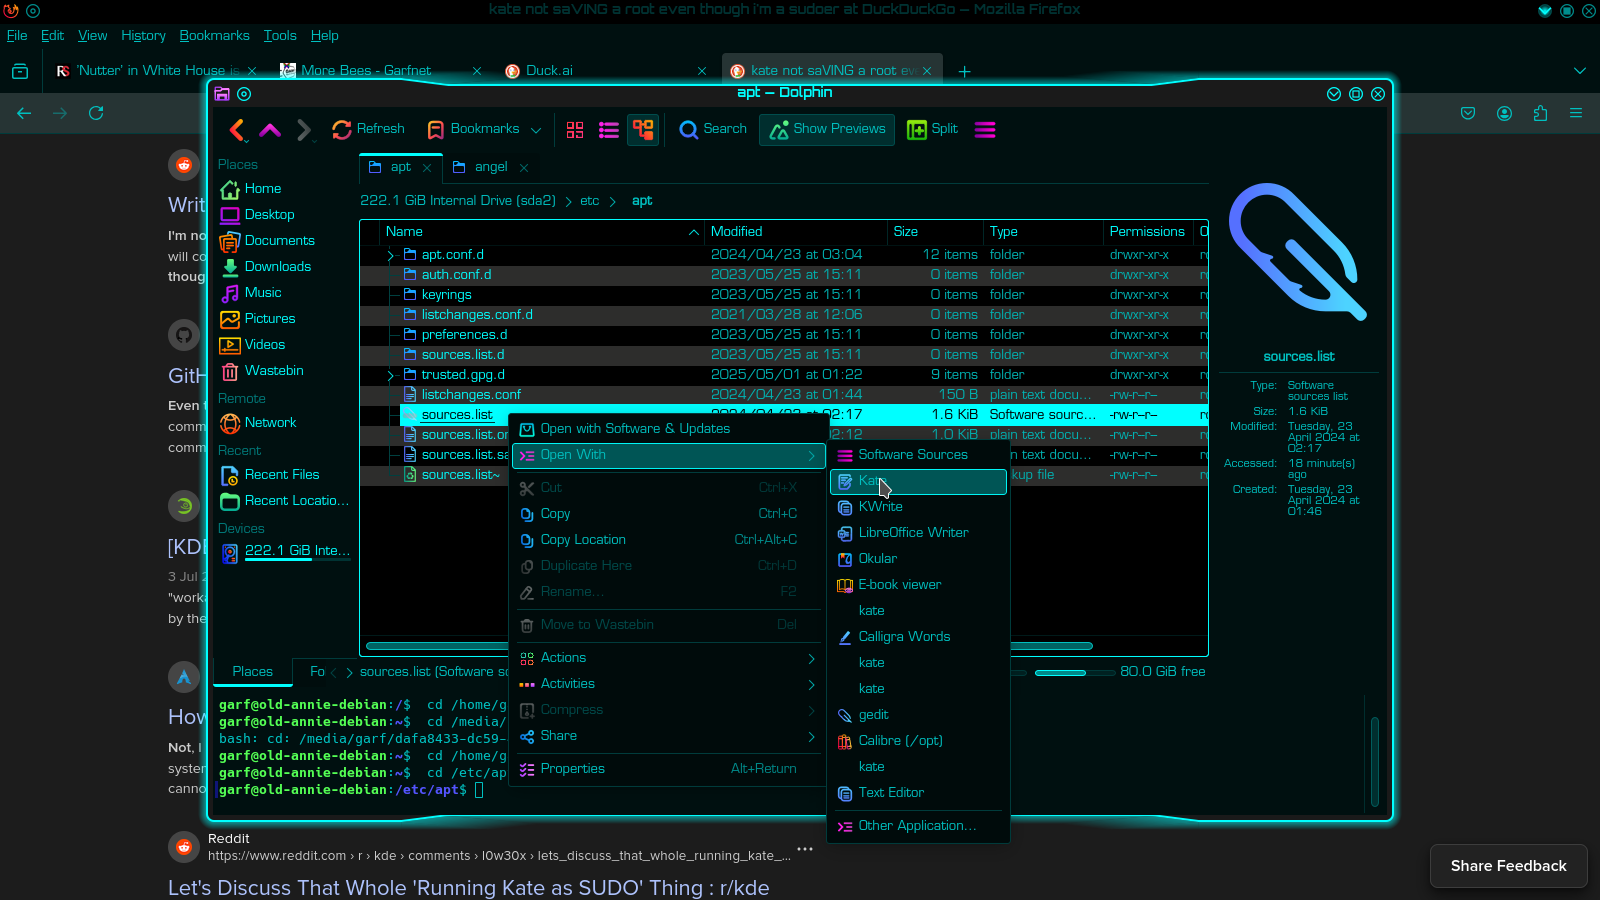Screen dimensions: 1600x900
Task: Click the 222.1 GiB Internal Drive breadcrumb
Action: pyautogui.click(x=458, y=201)
